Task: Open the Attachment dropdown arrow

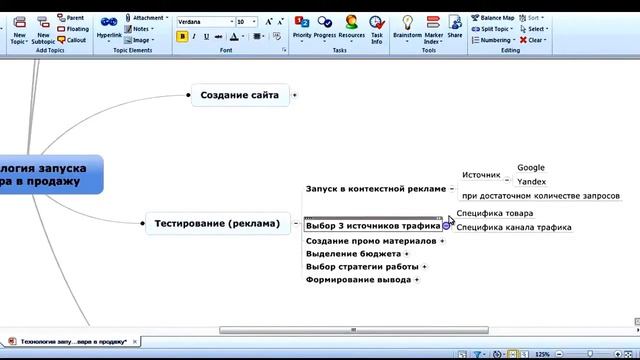Action: click(167, 18)
